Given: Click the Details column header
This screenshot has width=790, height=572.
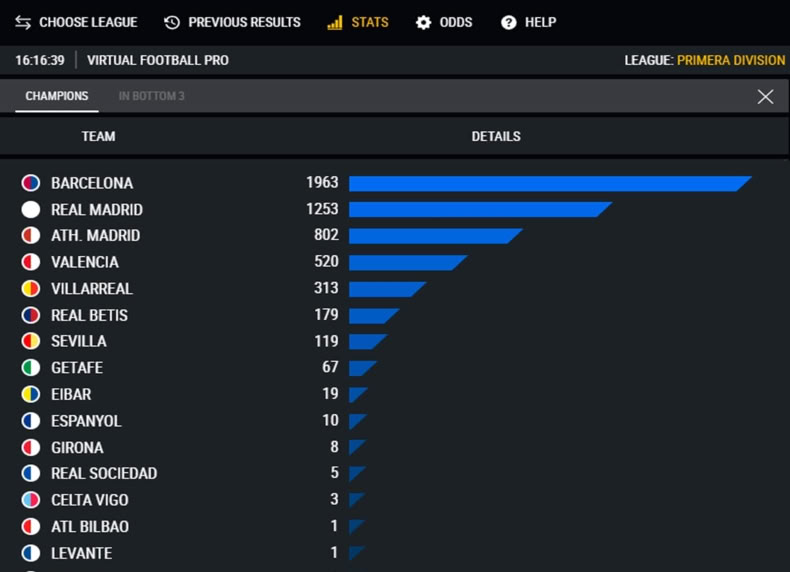Looking at the screenshot, I should pos(496,136).
